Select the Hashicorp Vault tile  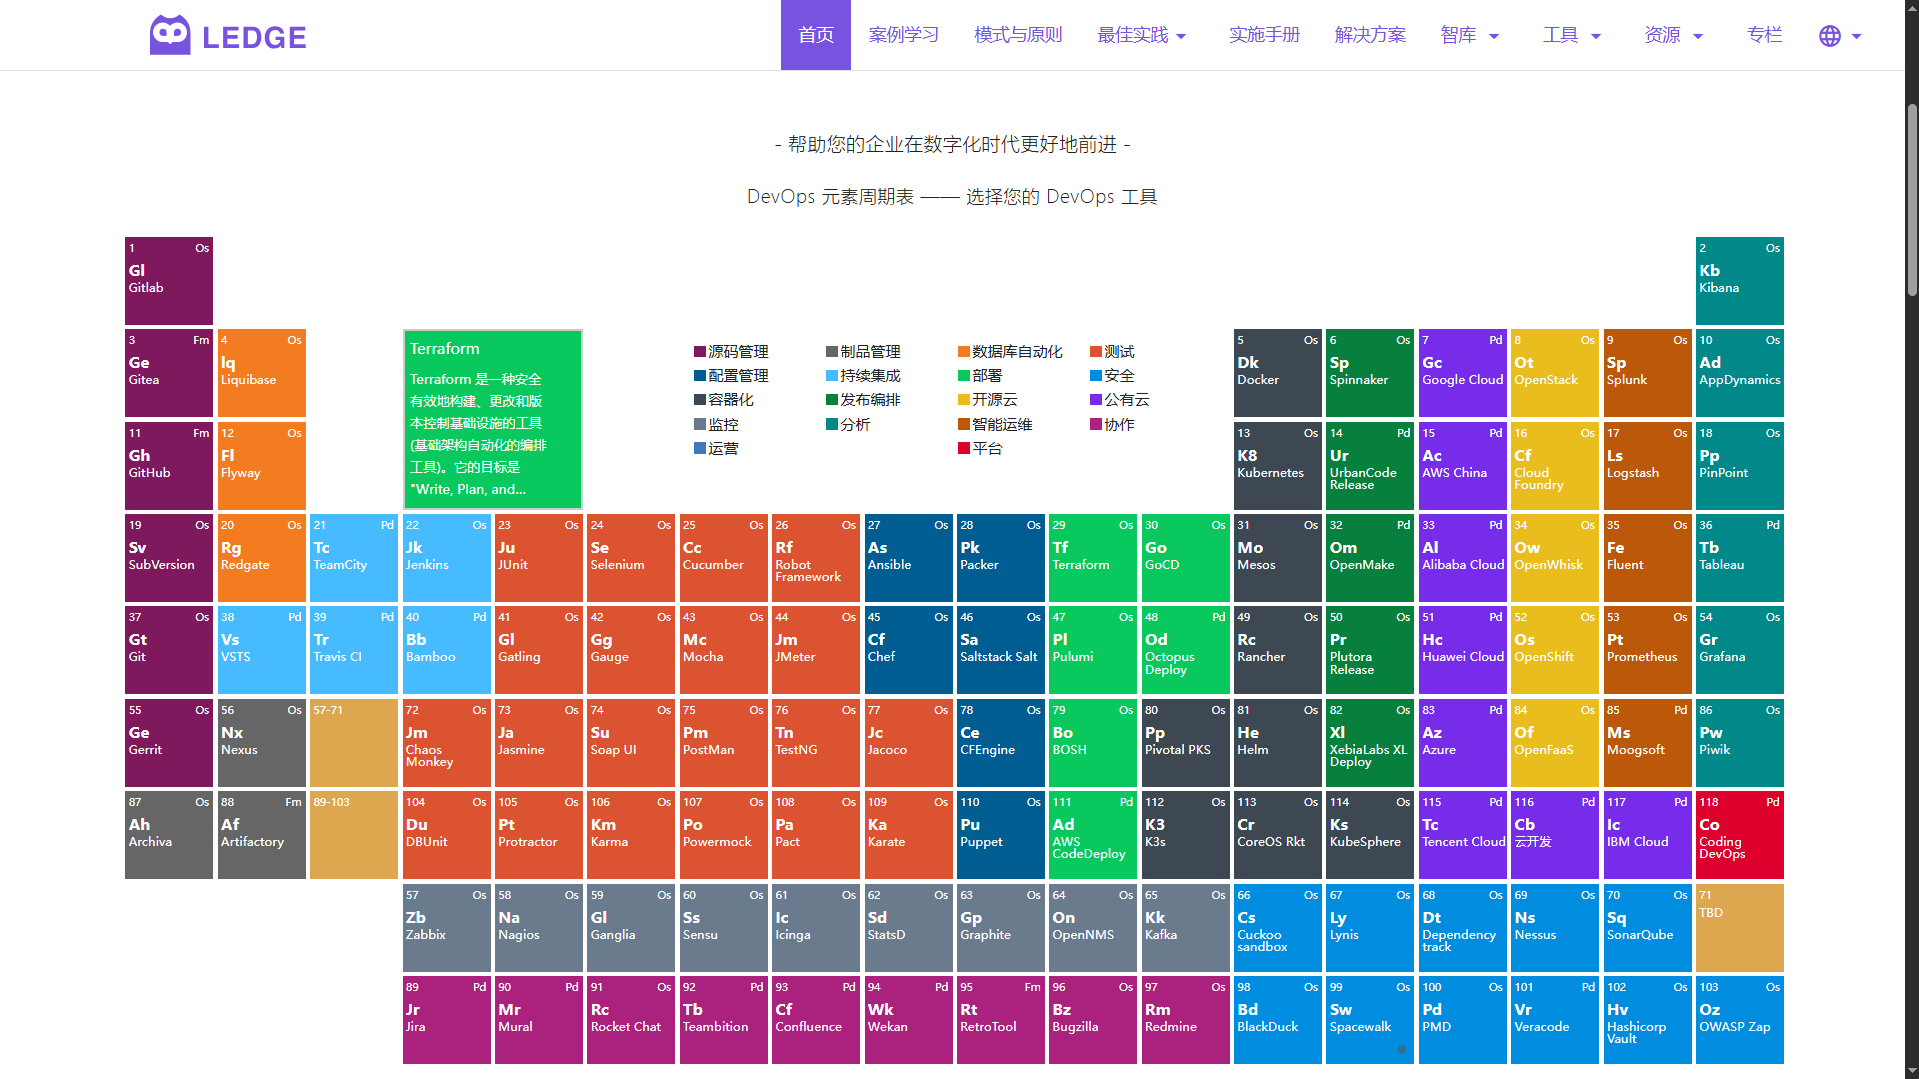[x=1648, y=1020]
